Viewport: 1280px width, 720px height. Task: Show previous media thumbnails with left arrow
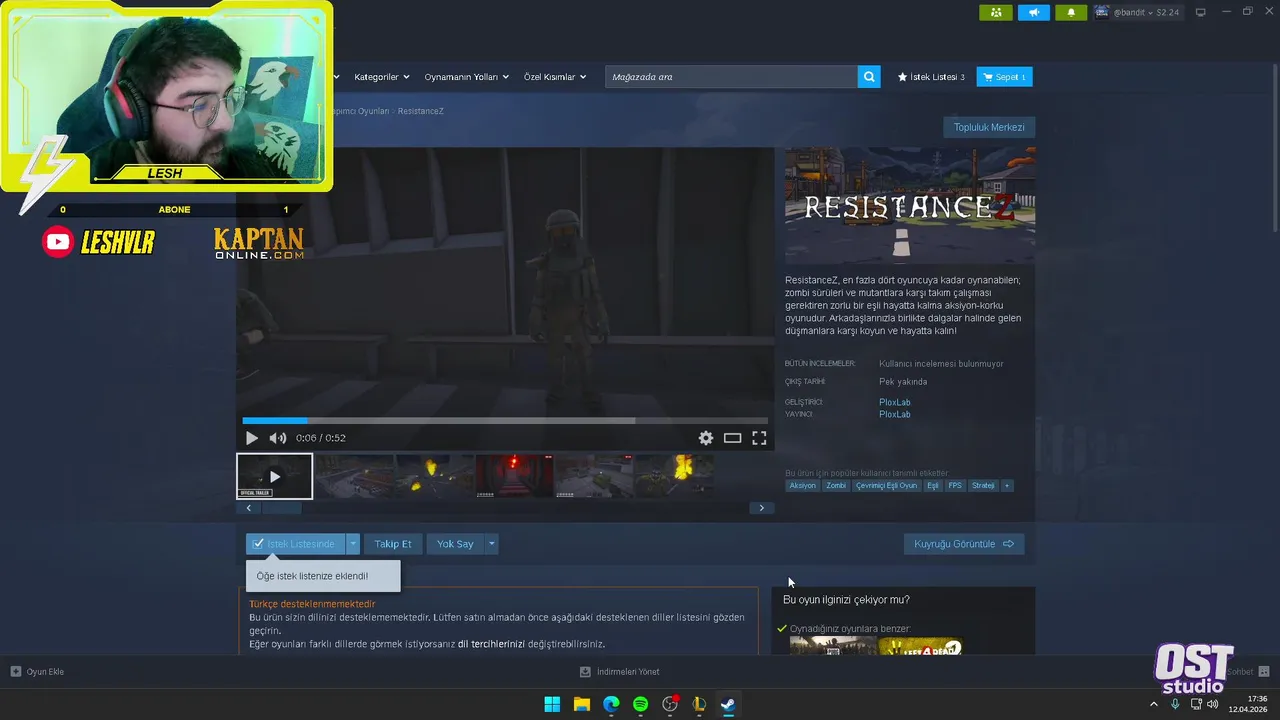248,508
